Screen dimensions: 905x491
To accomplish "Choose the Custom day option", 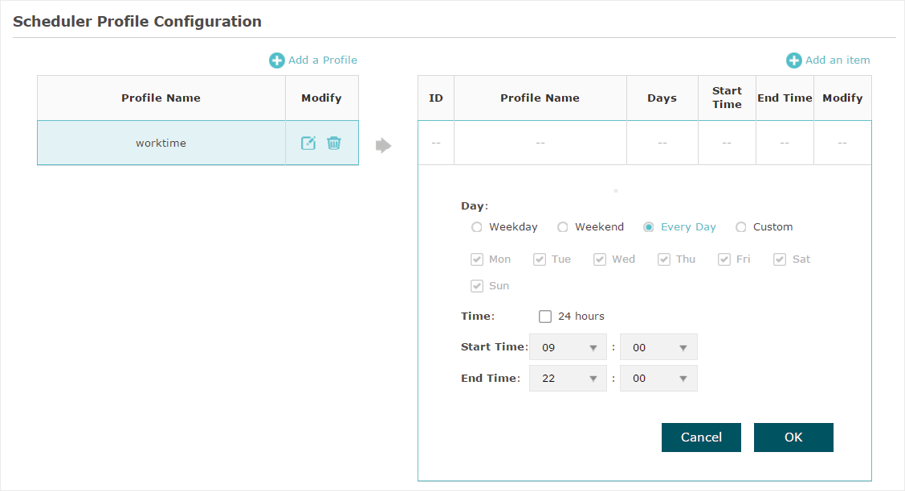I will point(741,227).
